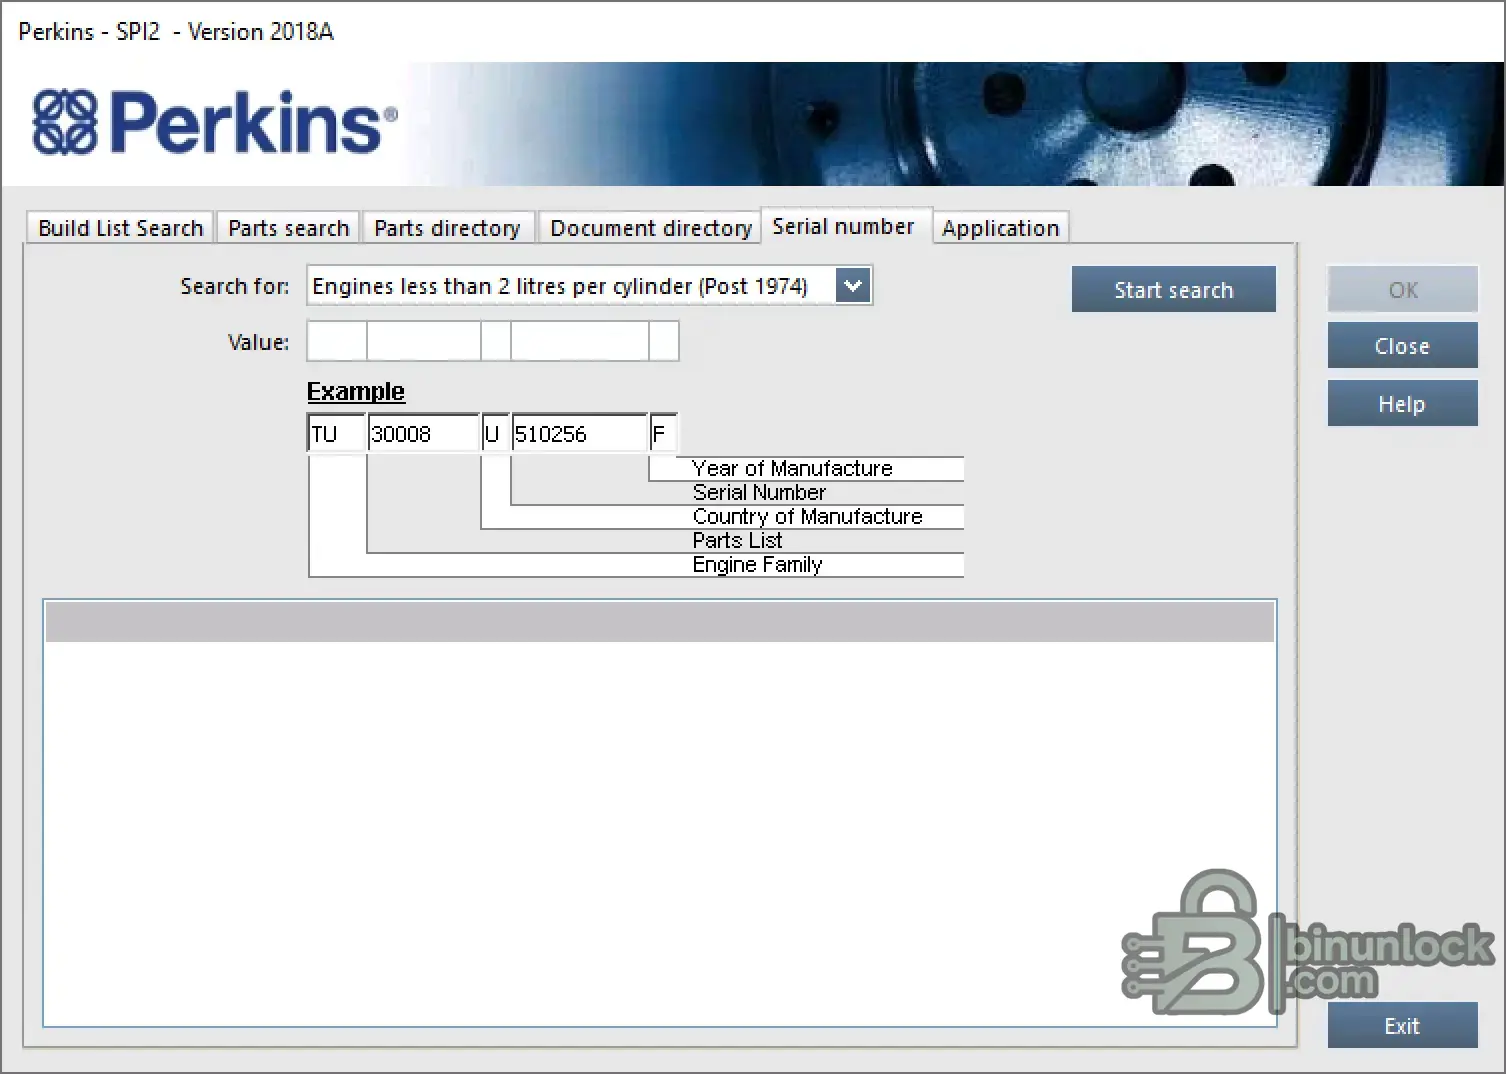
Task: Focus the third Value field for country code
Action: [496, 341]
